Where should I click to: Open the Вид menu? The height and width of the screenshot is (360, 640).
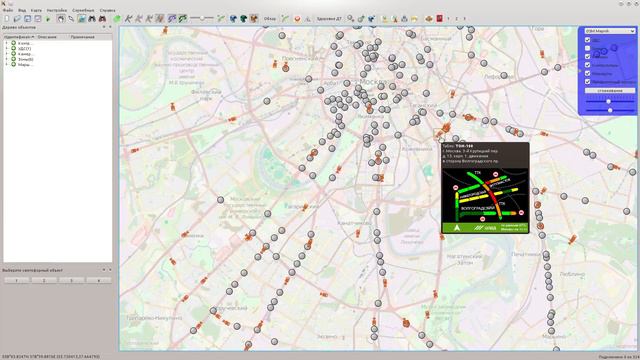(22, 10)
